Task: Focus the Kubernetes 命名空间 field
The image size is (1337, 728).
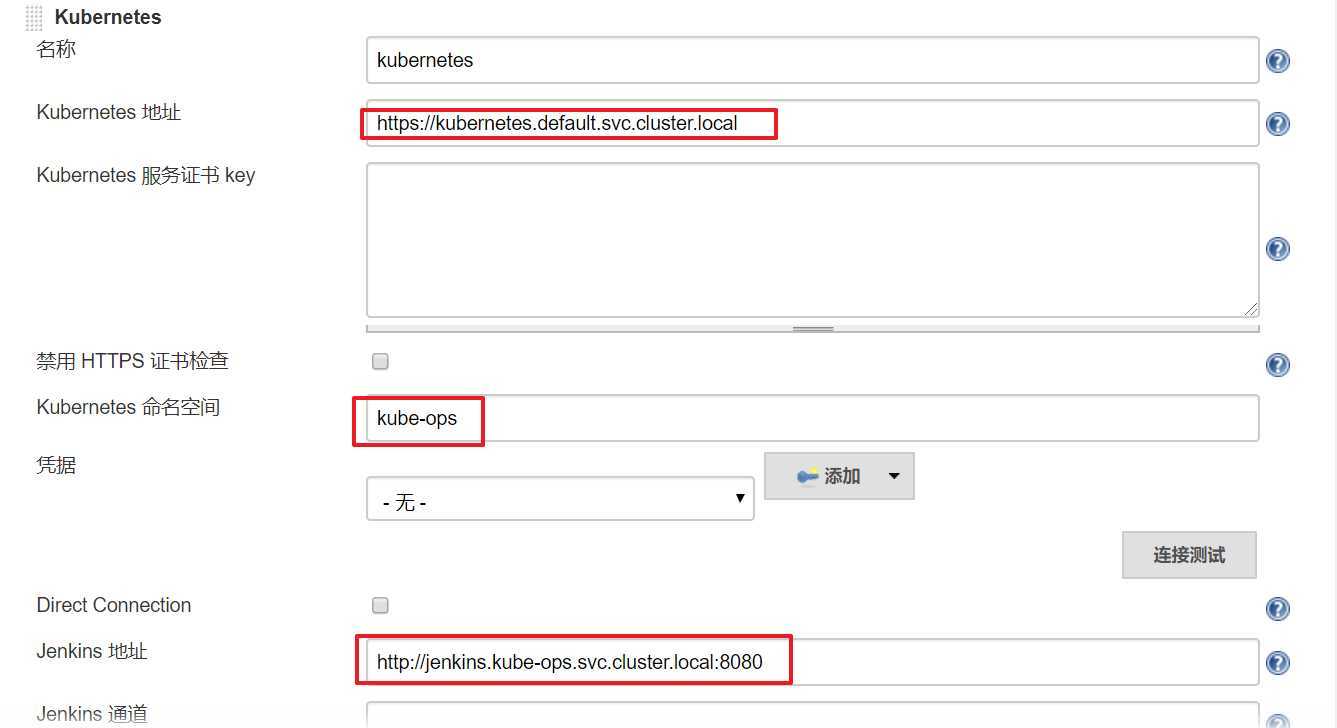Action: 812,418
